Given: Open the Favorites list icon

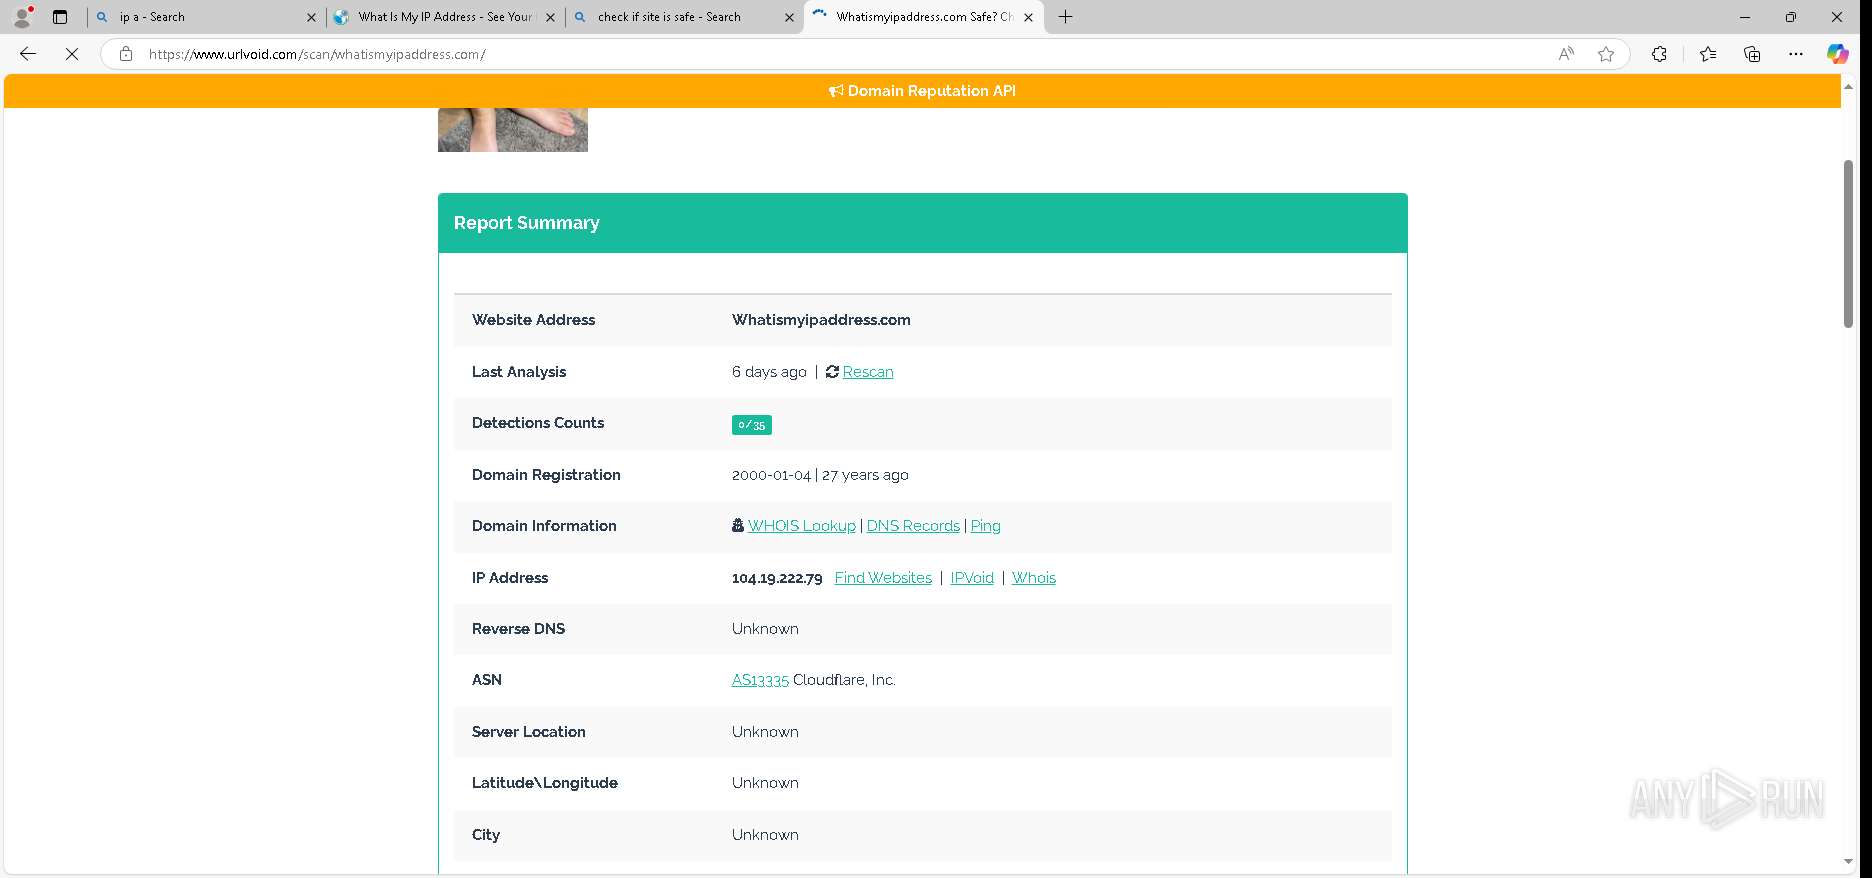Looking at the screenshot, I should 1708,54.
